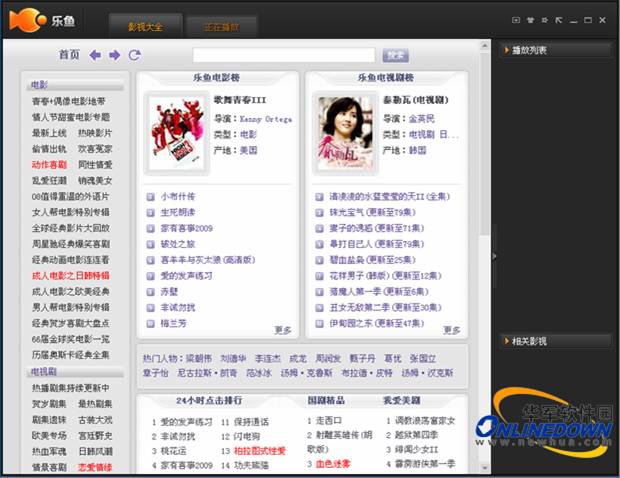The image size is (620, 478).
Task: Open movie link 非诚勿扰 in movie chart
Action: [178, 308]
